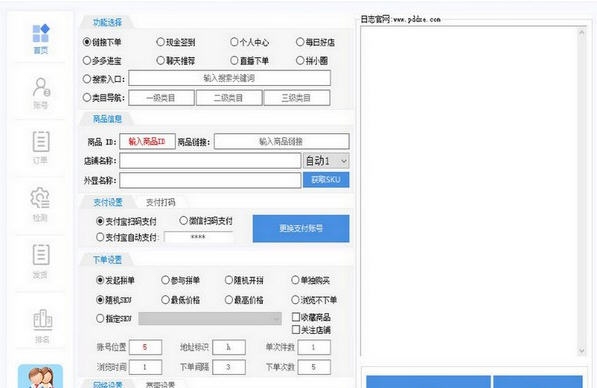Screen dimensions: 597x388
Task: Open the 账号 account sidebar icon
Action: click(x=41, y=93)
